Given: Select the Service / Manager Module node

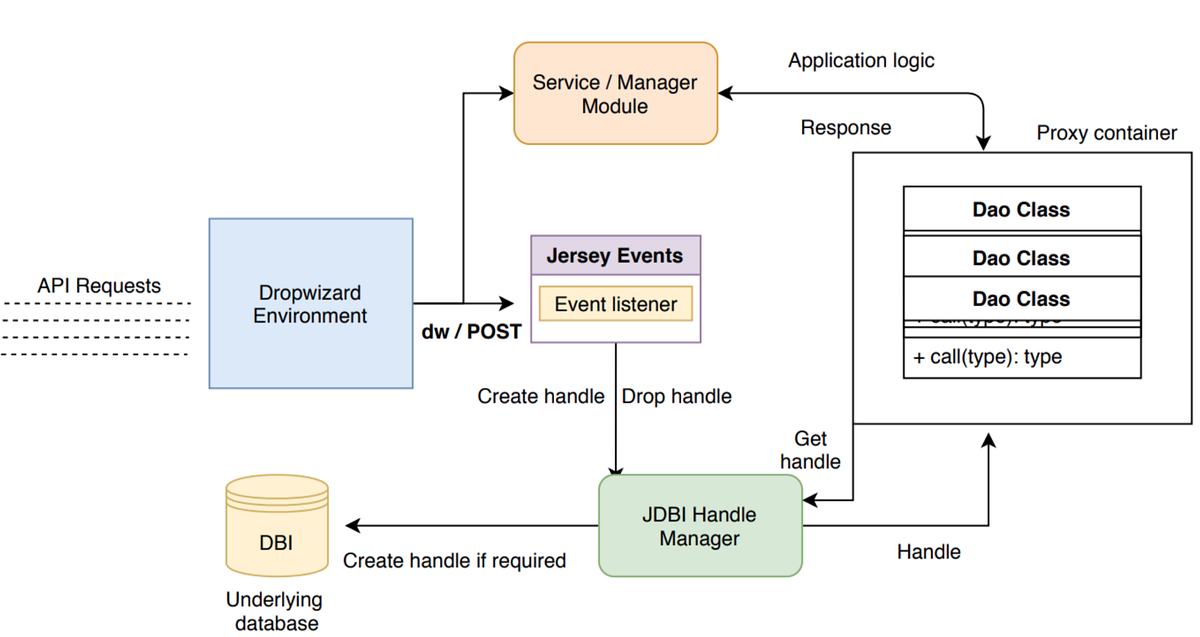Looking at the screenshot, I should coord(614,93).
